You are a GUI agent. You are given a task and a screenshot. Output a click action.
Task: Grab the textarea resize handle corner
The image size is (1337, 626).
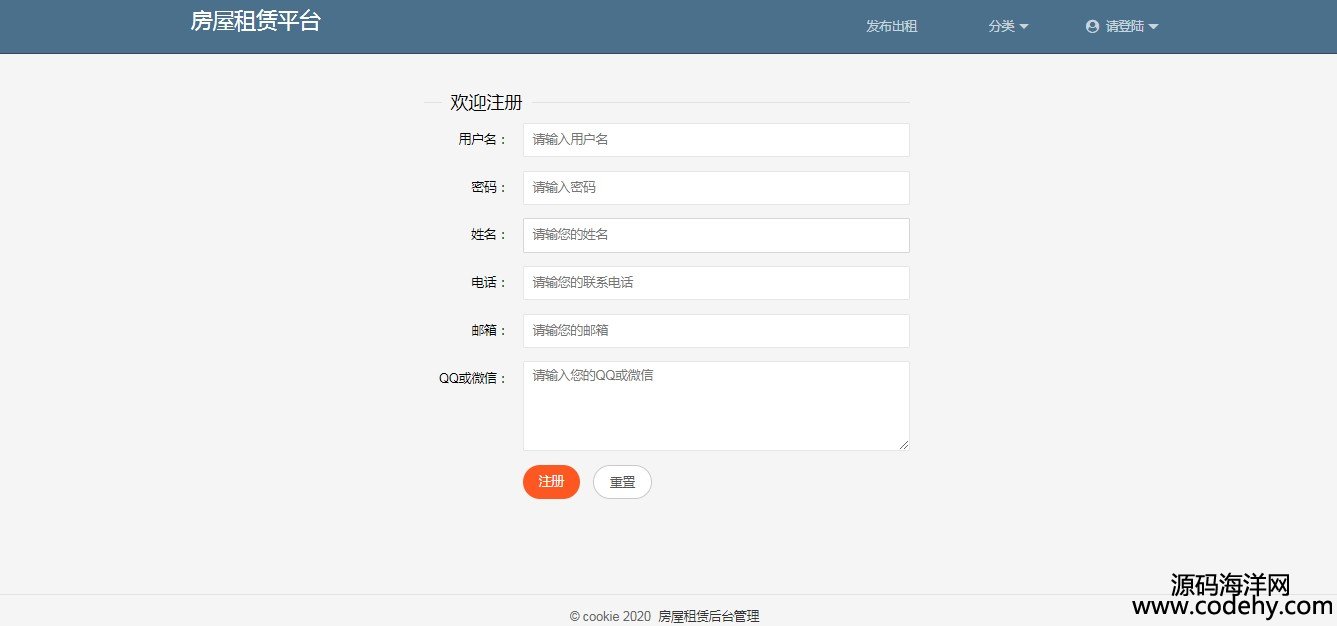[904, 445]
